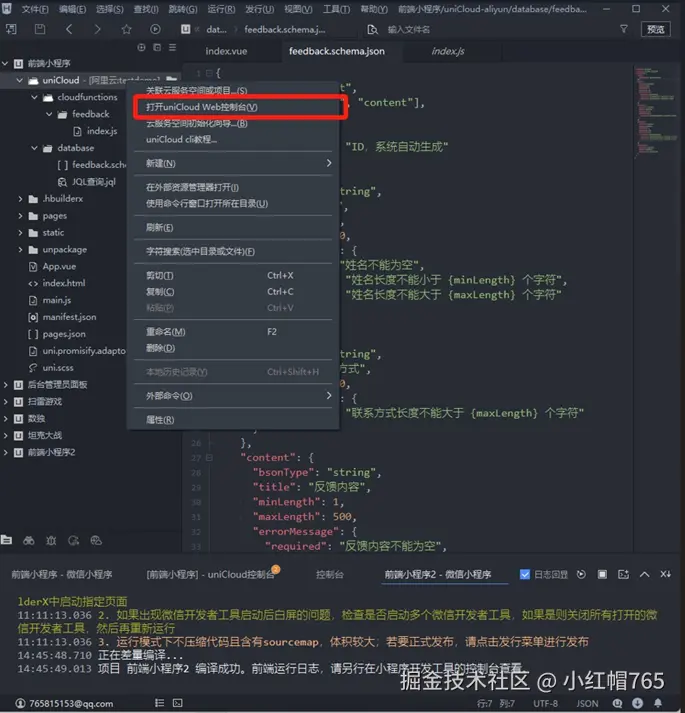The width and height of the screenshot is (685, 713).
Task: Select the JSON language mode in status bar
Action: coord(587,703)
